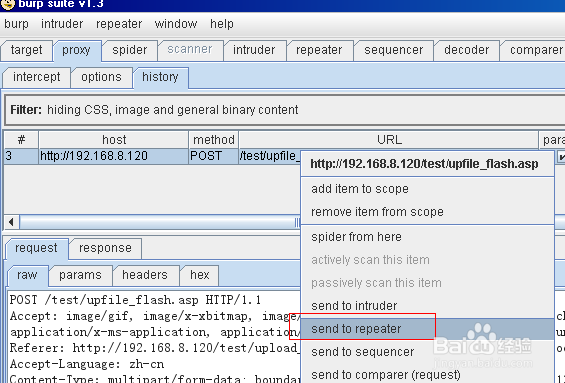Click passively scan this item entry
Viewport: 565px width, 383px height.
click(427, 283)
